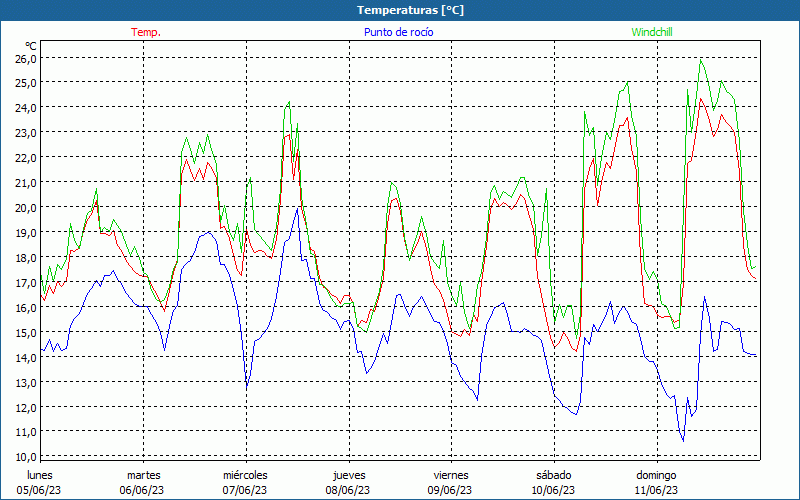Click the 24,0 y-axis value

point(26,107)
